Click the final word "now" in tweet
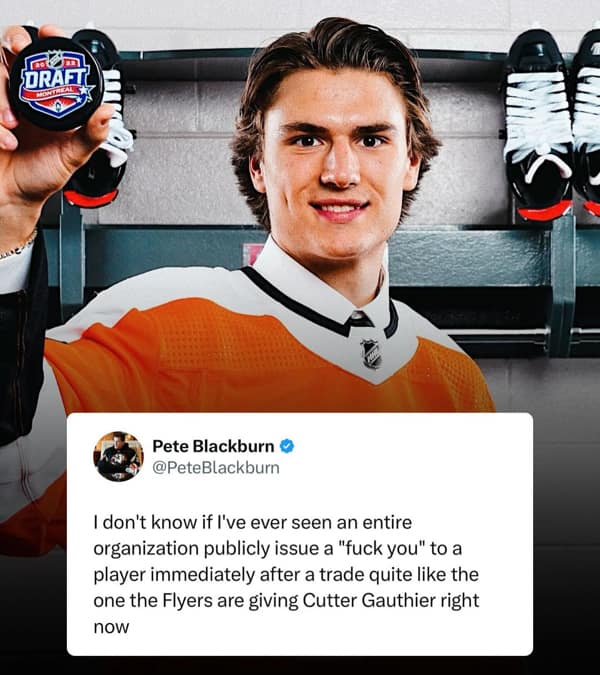The image size is (600, 675). pyautogui.click(x=111, y=627)
